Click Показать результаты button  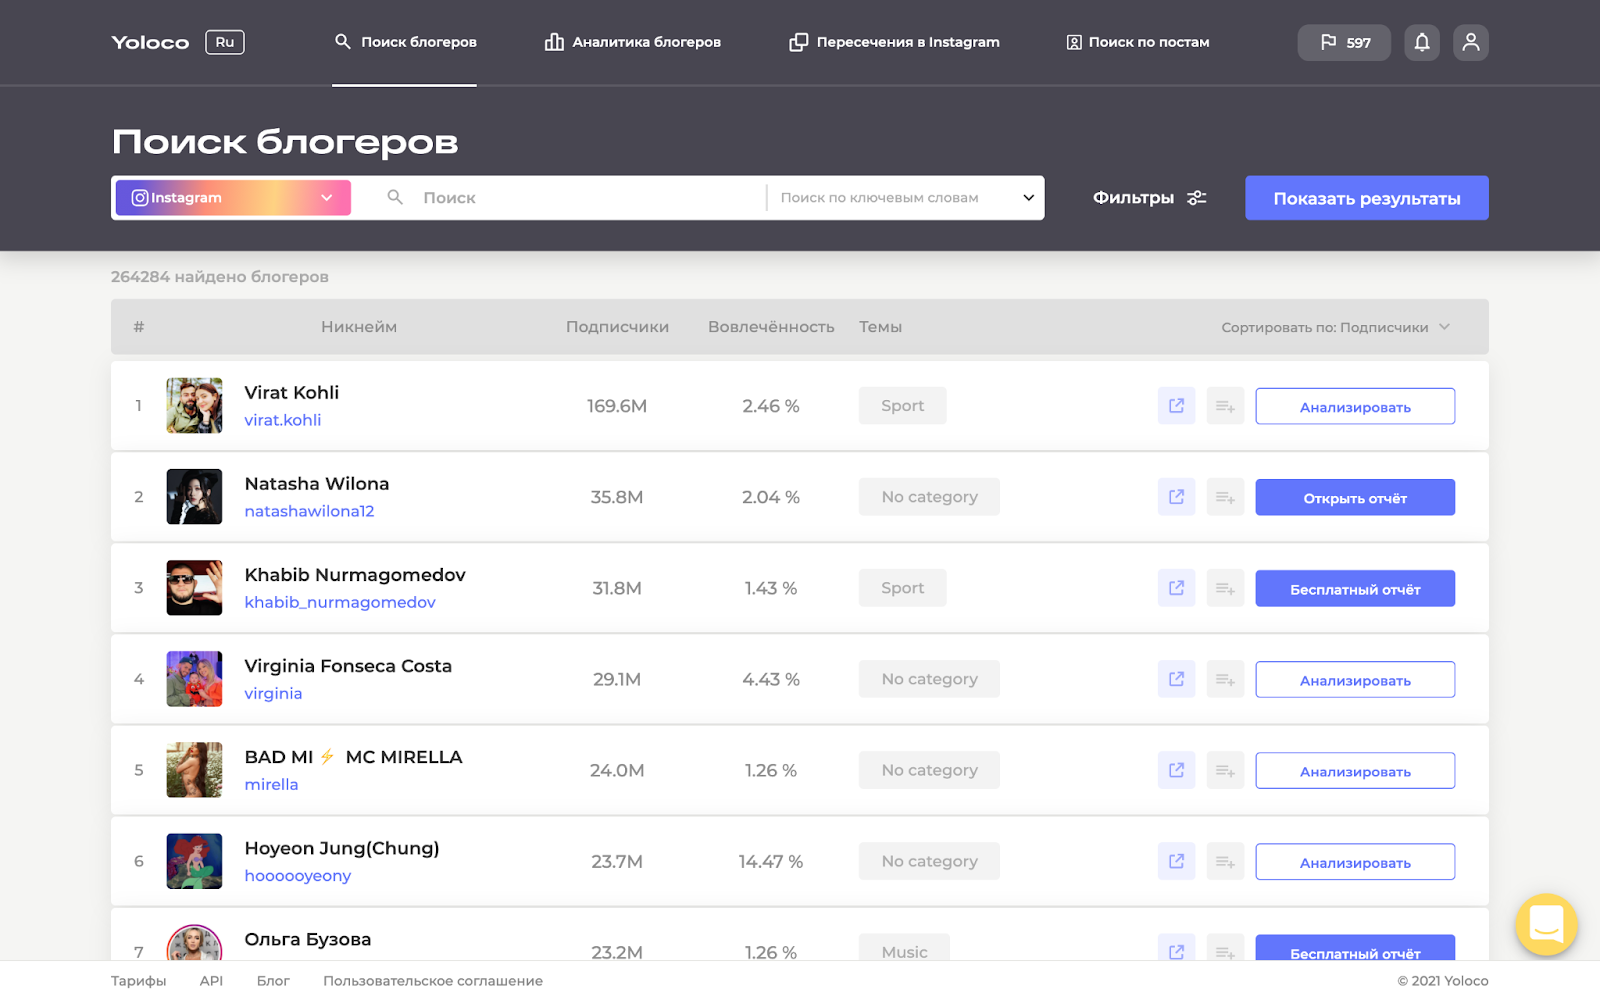coord(1367,198)
